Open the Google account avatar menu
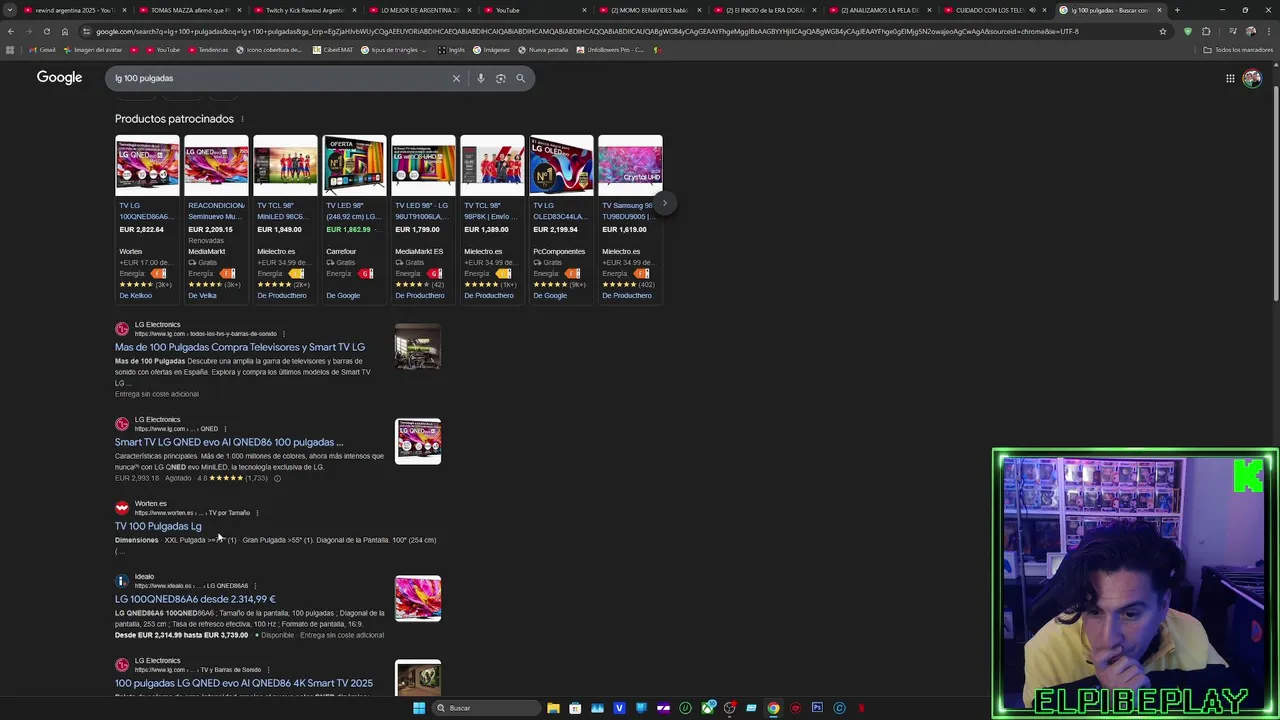This screenshot has width=1280, height=720. click(x=1252, y=78)
